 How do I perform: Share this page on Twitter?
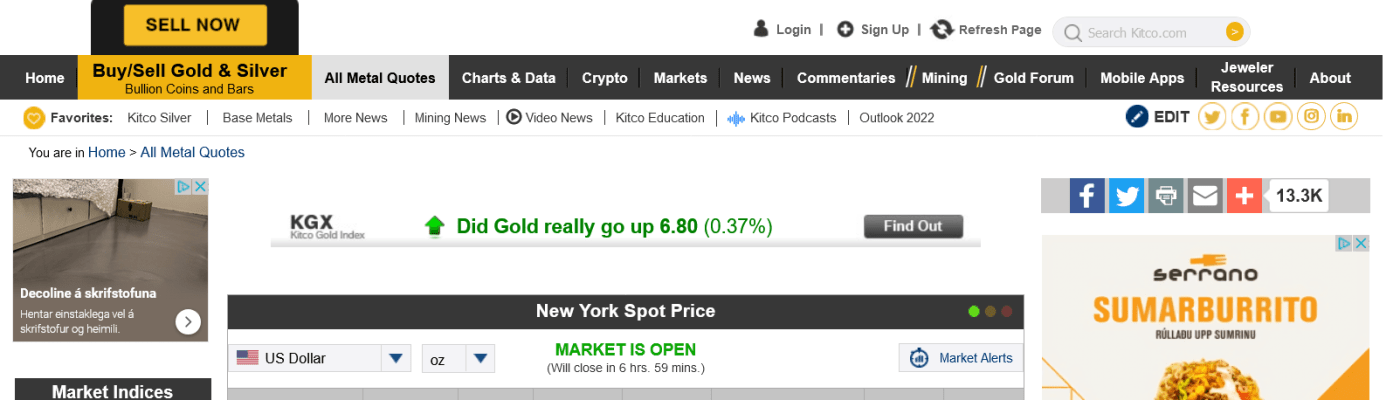pos(1126,196)
